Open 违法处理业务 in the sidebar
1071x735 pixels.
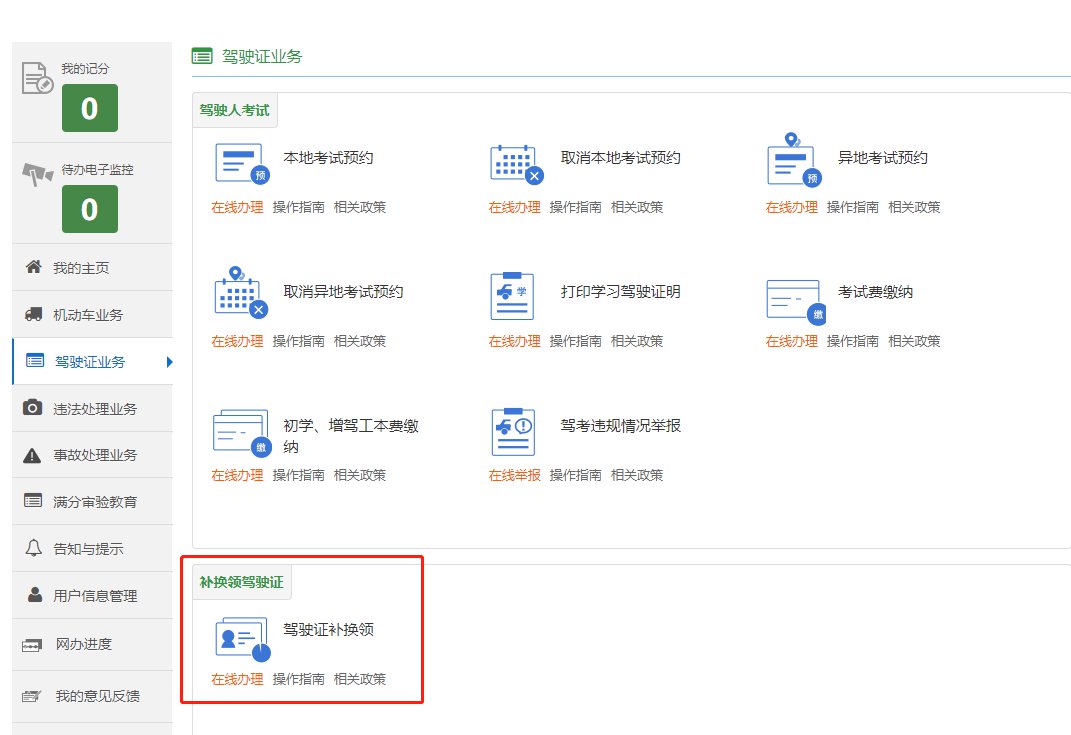point(94,408)
